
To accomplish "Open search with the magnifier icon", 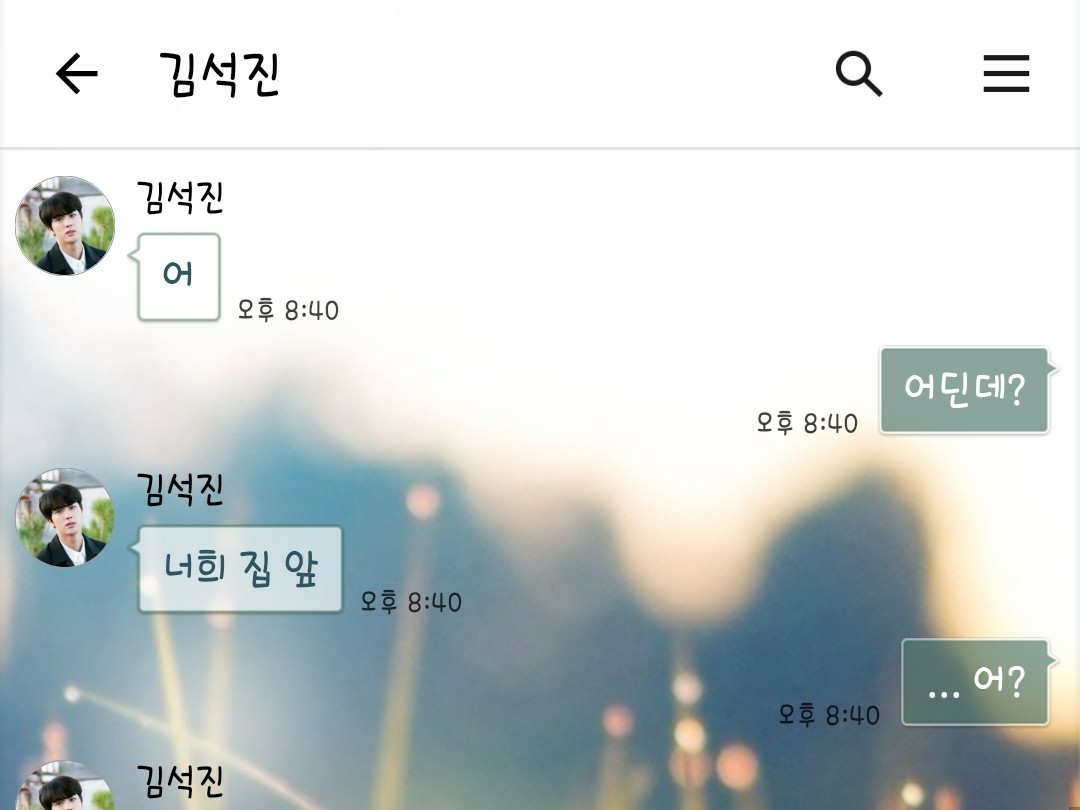I will click(x=858, y=73).
